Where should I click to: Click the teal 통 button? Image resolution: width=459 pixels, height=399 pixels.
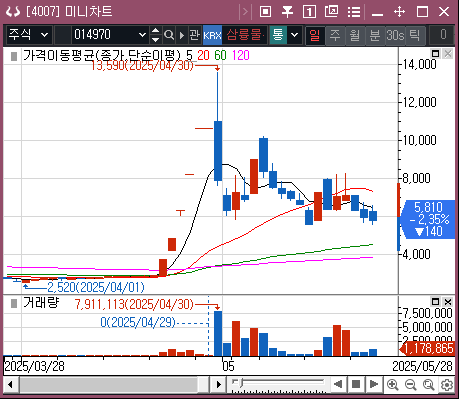(x=278, y=35)
